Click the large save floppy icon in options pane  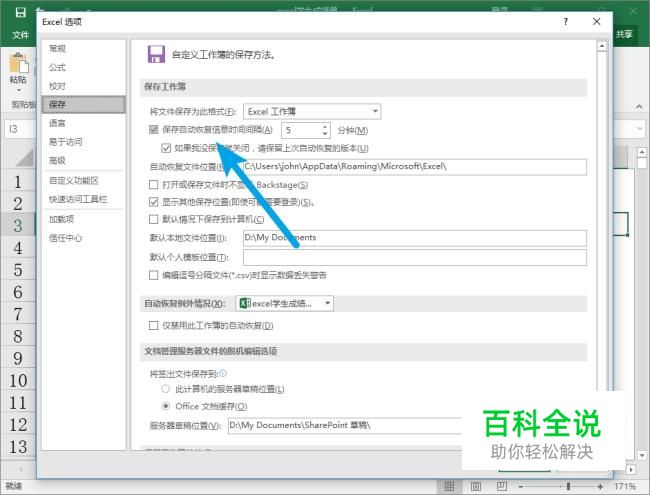click(156, 54)
